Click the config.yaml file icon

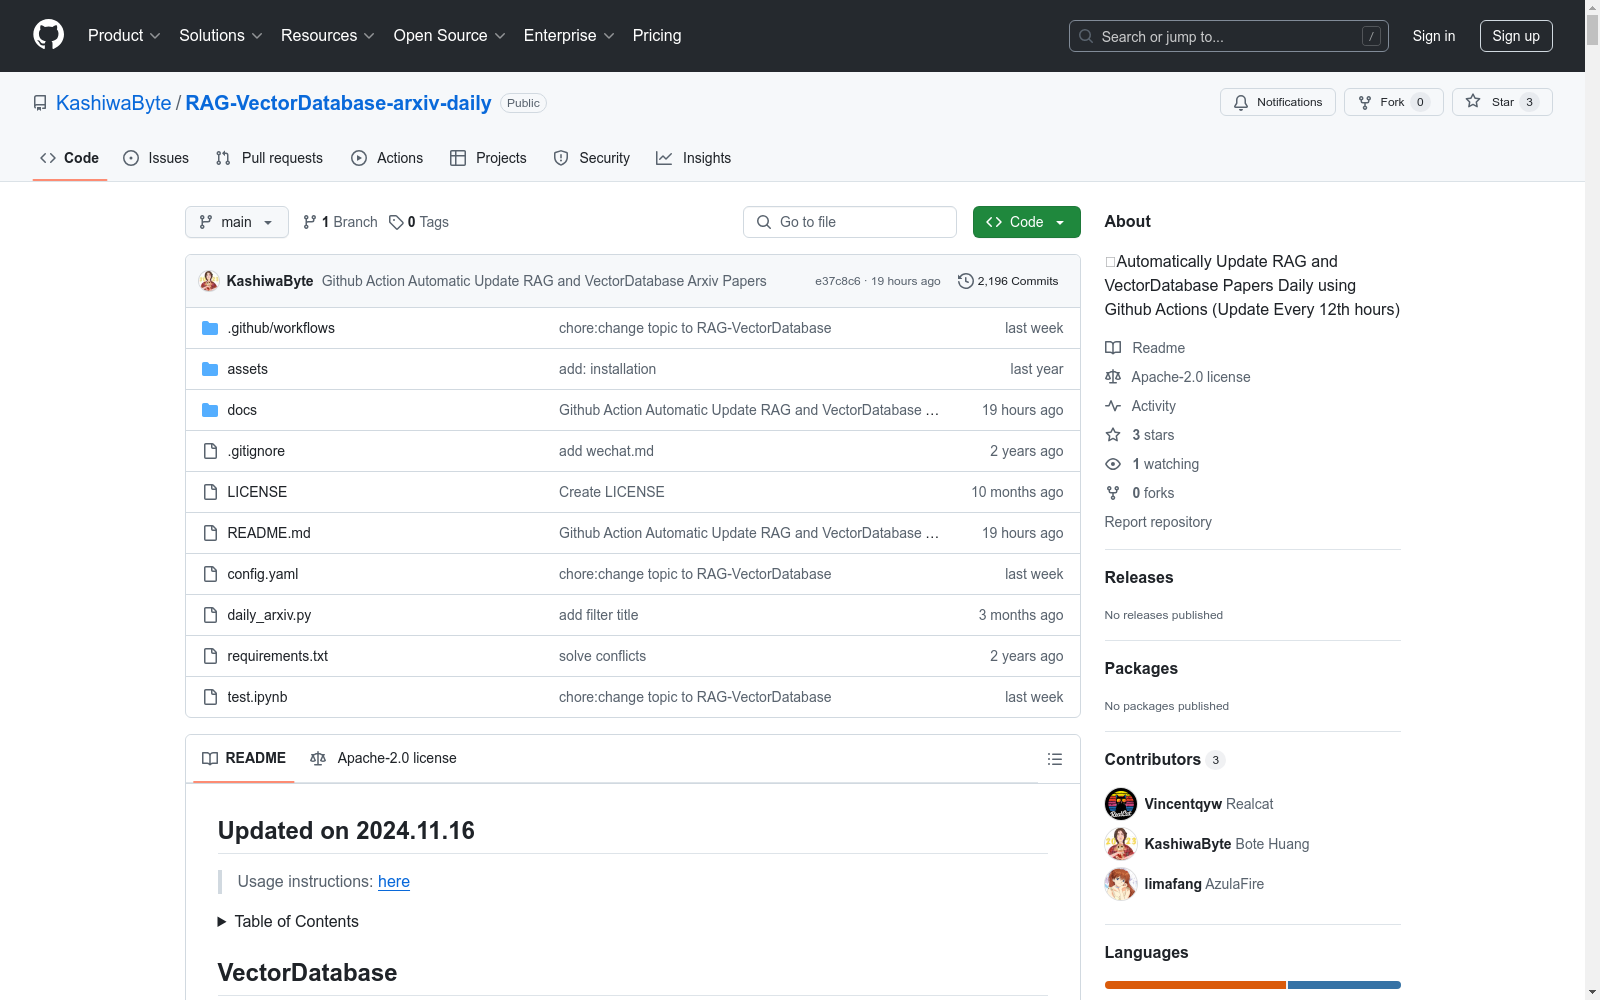pos(210,574)
